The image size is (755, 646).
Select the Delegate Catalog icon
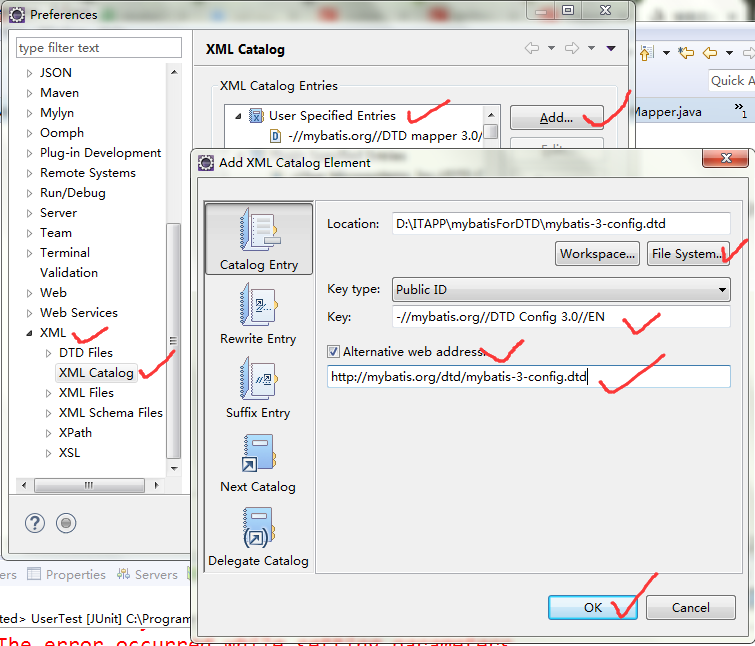[259, 528]
